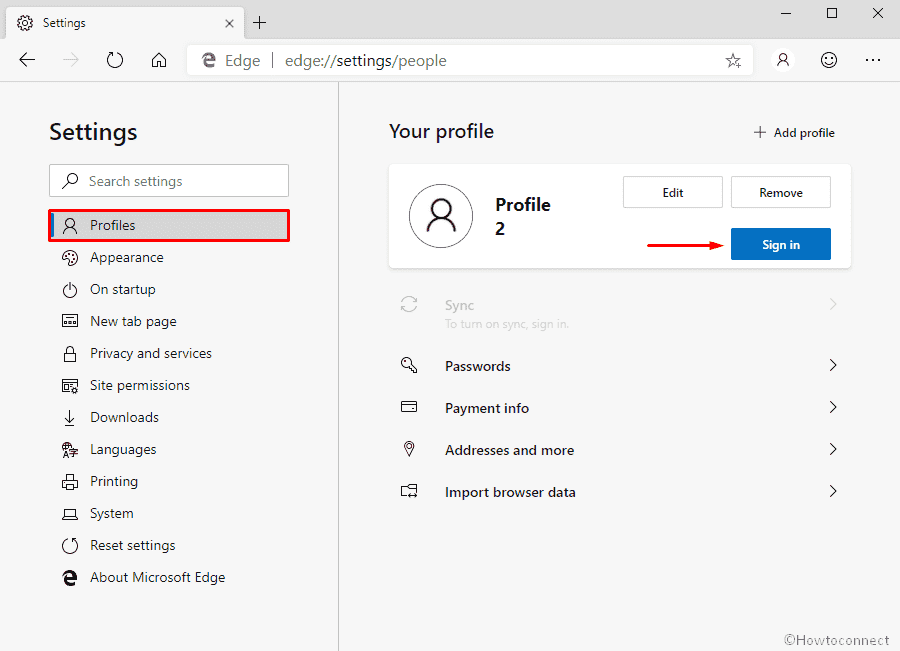Expand the Import browser data chevron

tap(833, 491)
